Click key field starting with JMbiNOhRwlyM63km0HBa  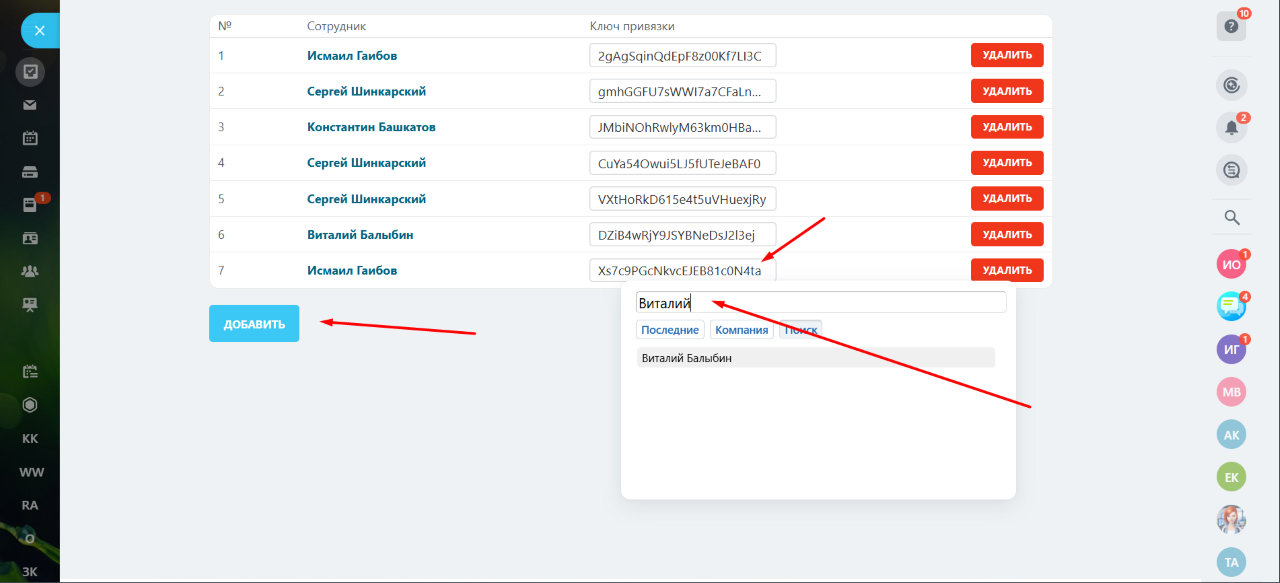click(683, 127)
